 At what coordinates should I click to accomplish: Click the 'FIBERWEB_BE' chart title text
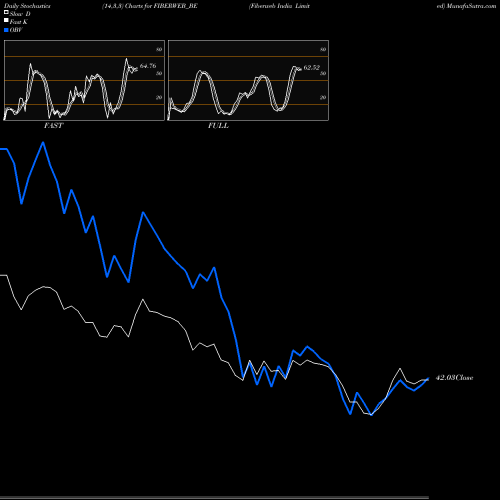tap(176, 6)
